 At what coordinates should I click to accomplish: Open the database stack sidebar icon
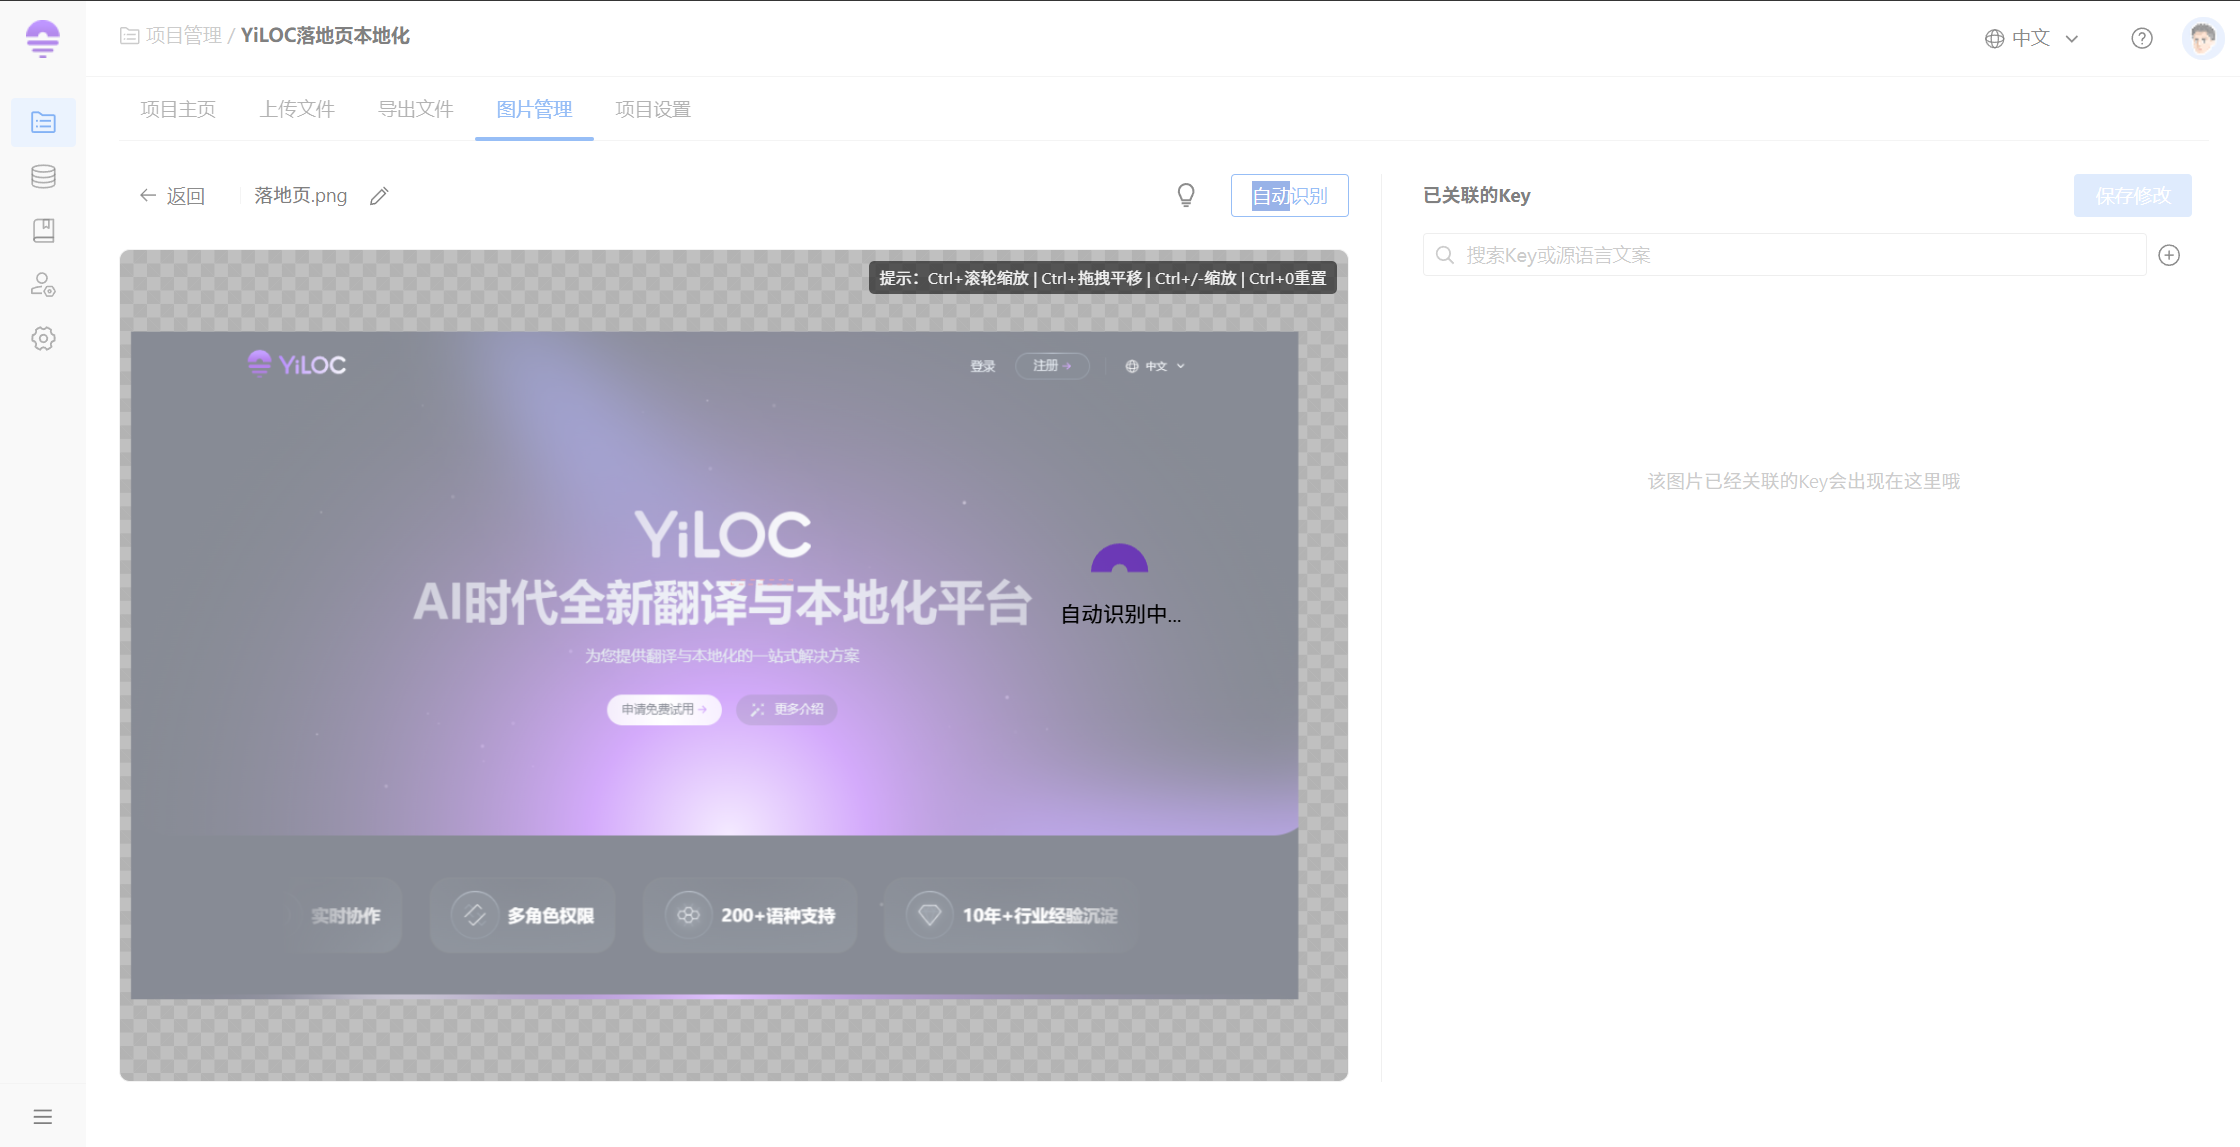[x=43, y=177]
